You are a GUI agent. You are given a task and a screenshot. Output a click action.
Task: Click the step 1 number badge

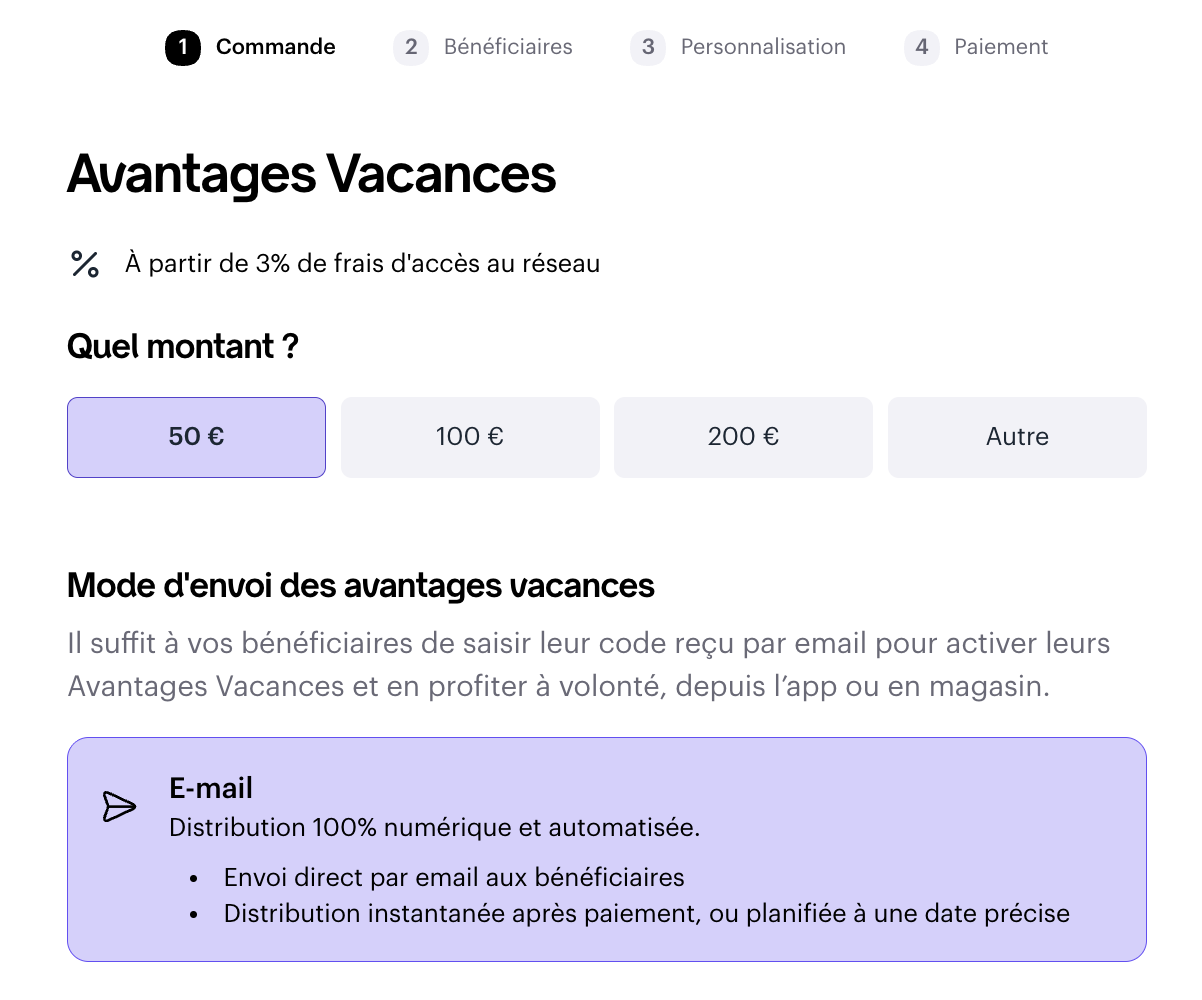[x=183, y=47]
